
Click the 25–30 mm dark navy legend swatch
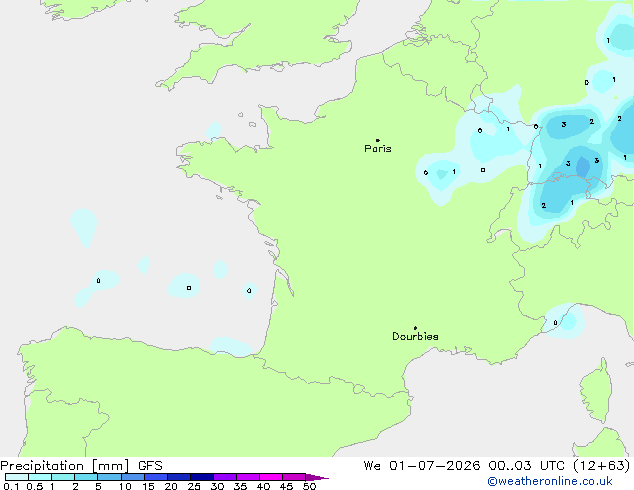(x=201, y=477)
